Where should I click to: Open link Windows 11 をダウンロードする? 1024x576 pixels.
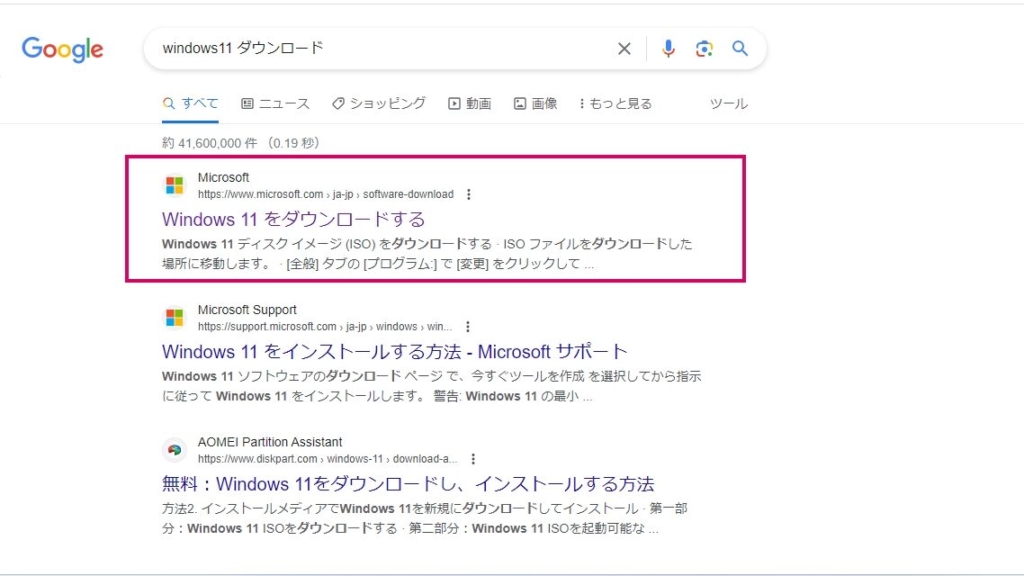[x=293, y=219]
